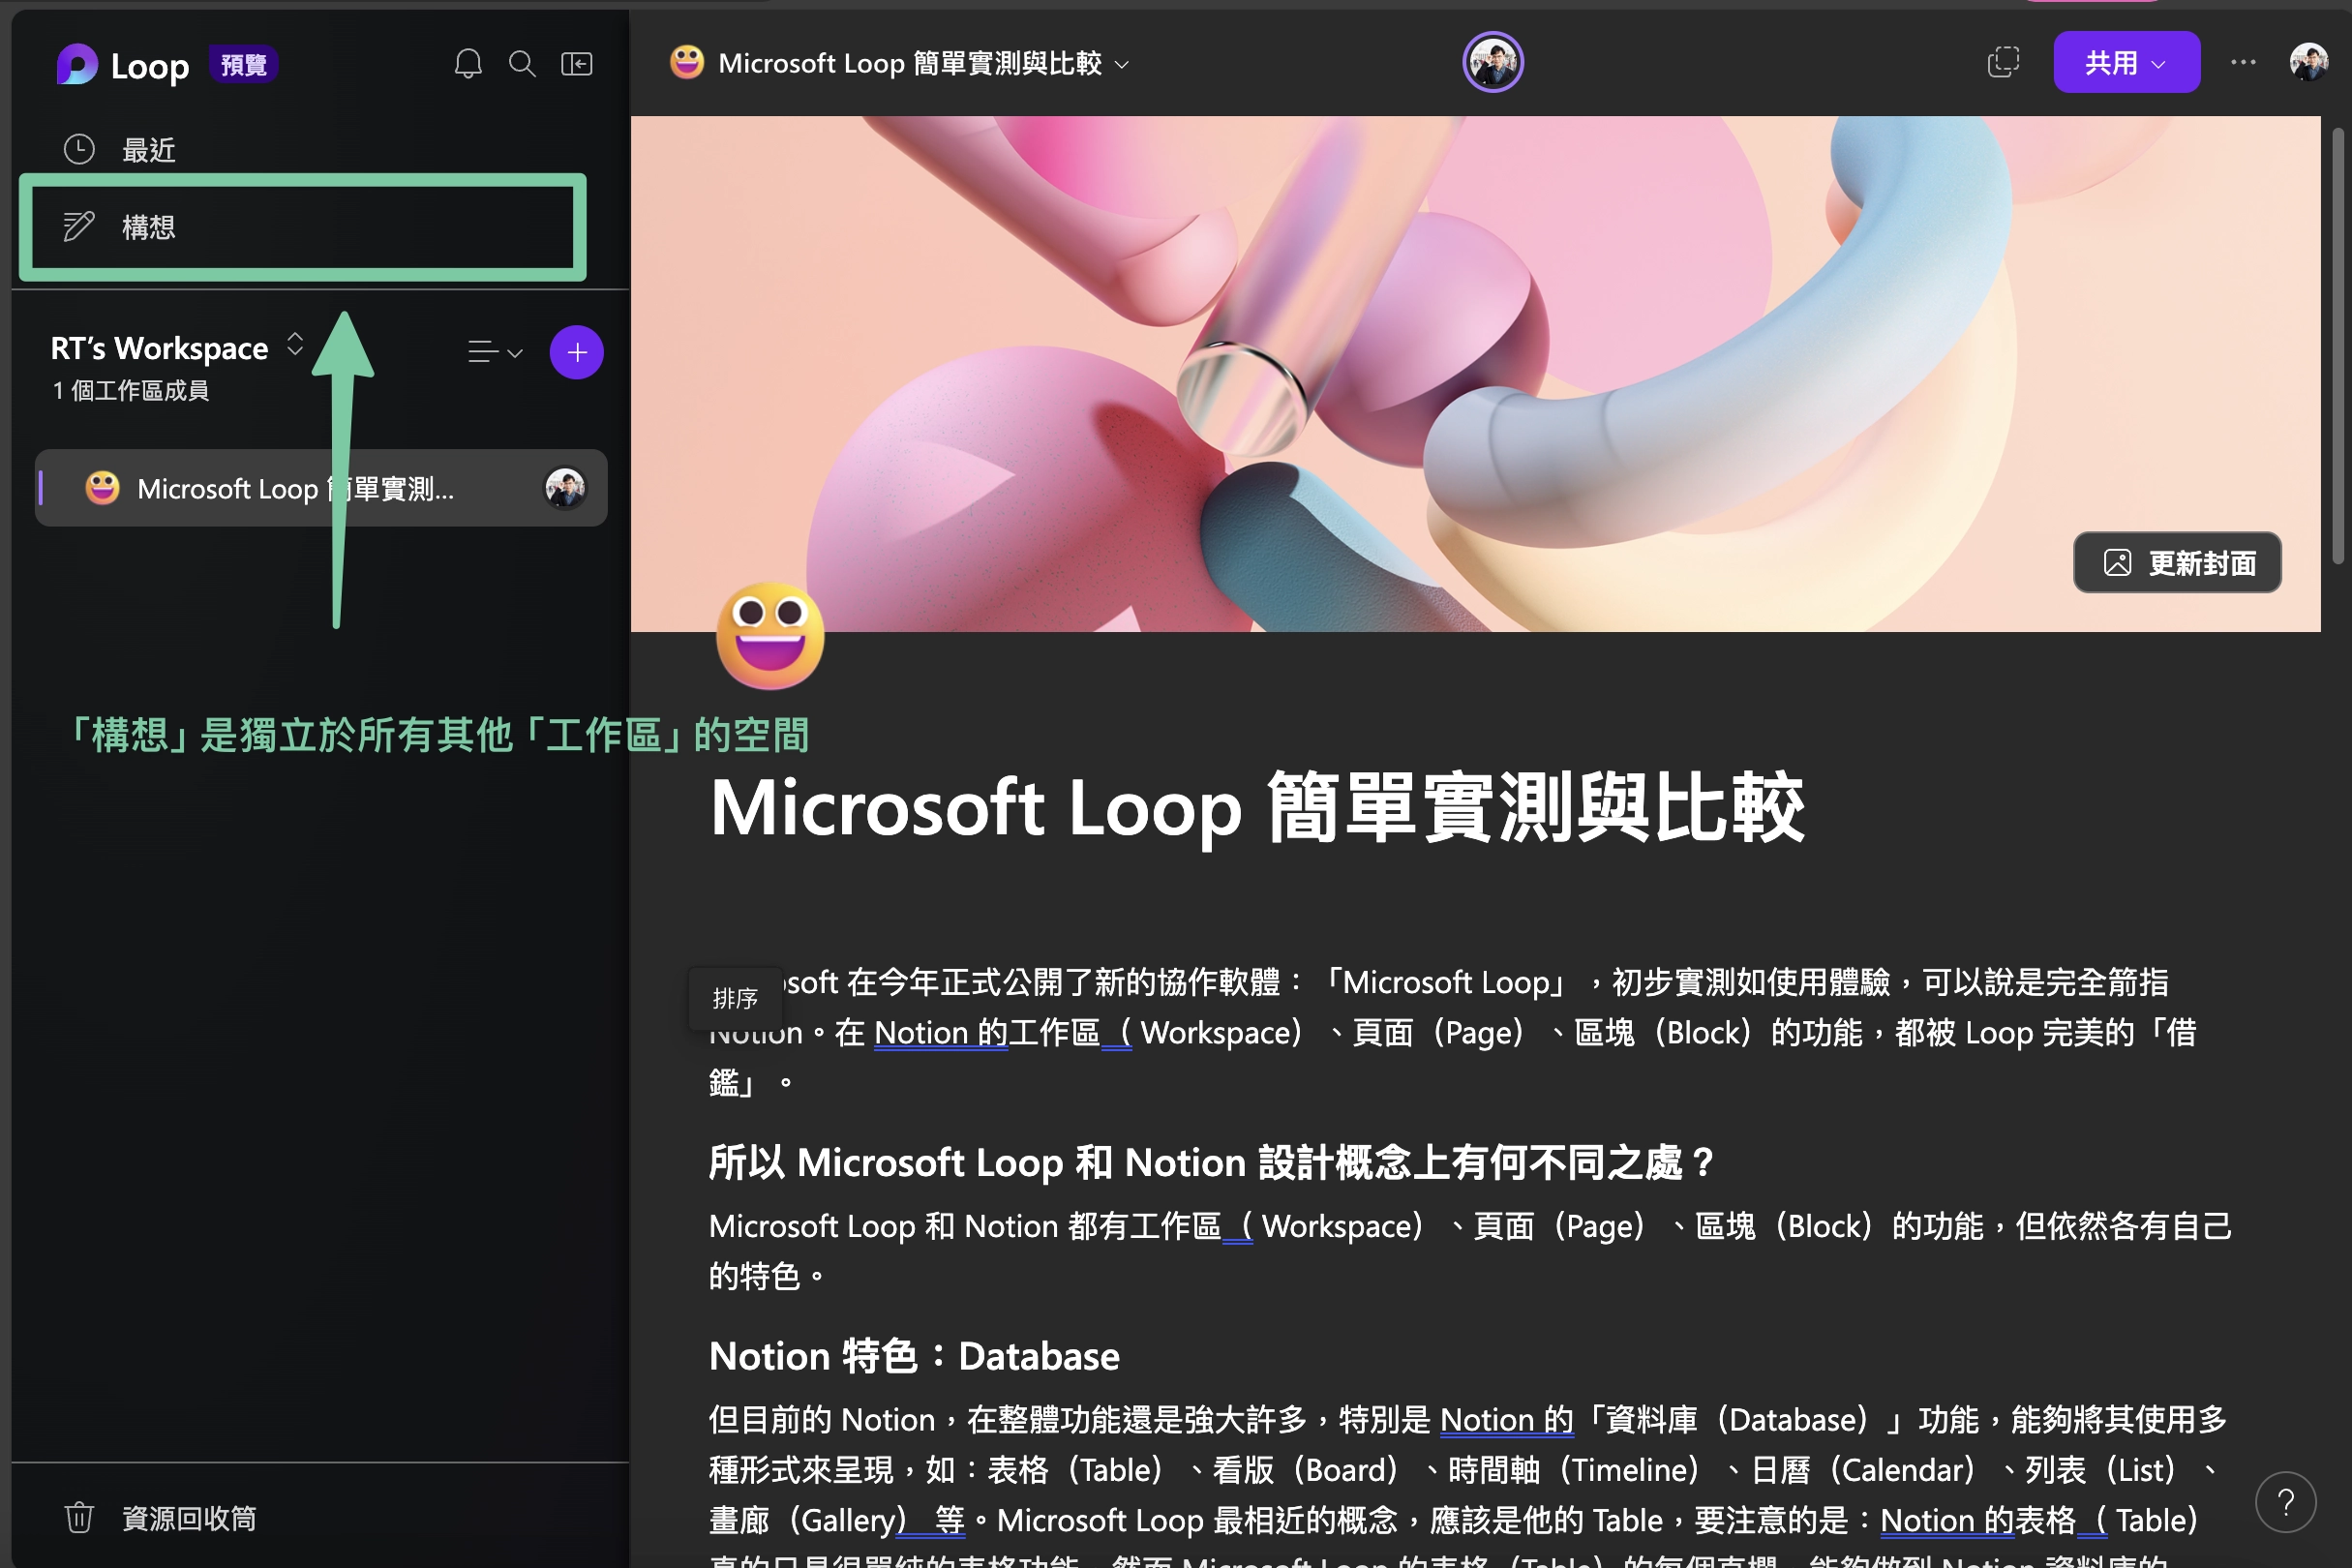Select the Microsoft Loop 簡單實測 page in sidebar
The width and height of the screenshot is (2352, 1568).
click(x=321, y=488)
